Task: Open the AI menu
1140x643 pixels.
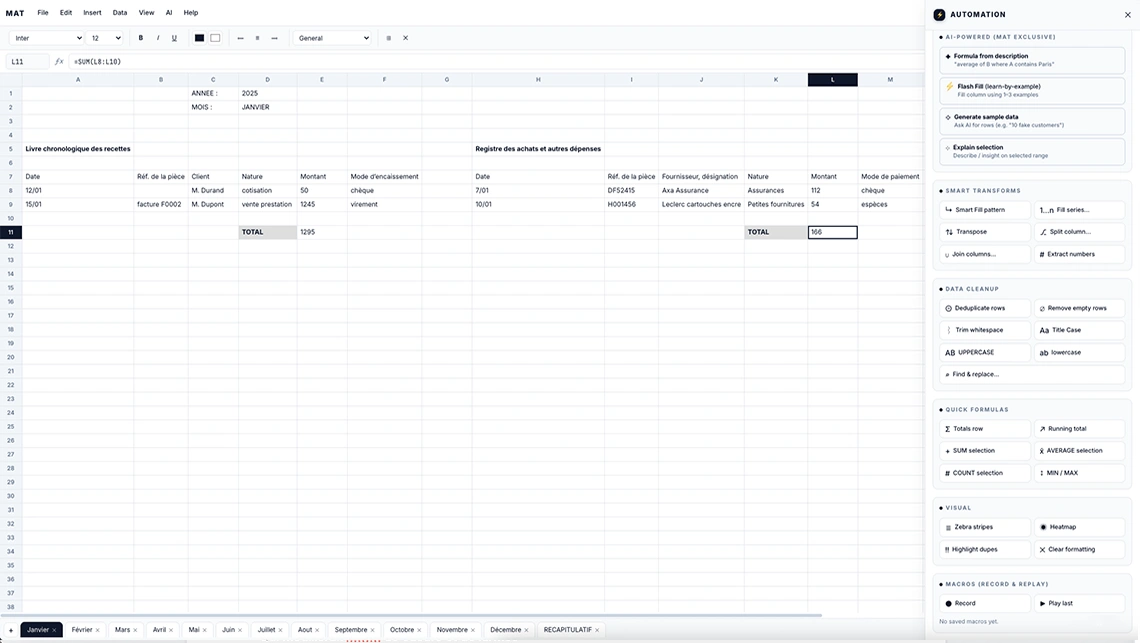Action: coord(169,12)
